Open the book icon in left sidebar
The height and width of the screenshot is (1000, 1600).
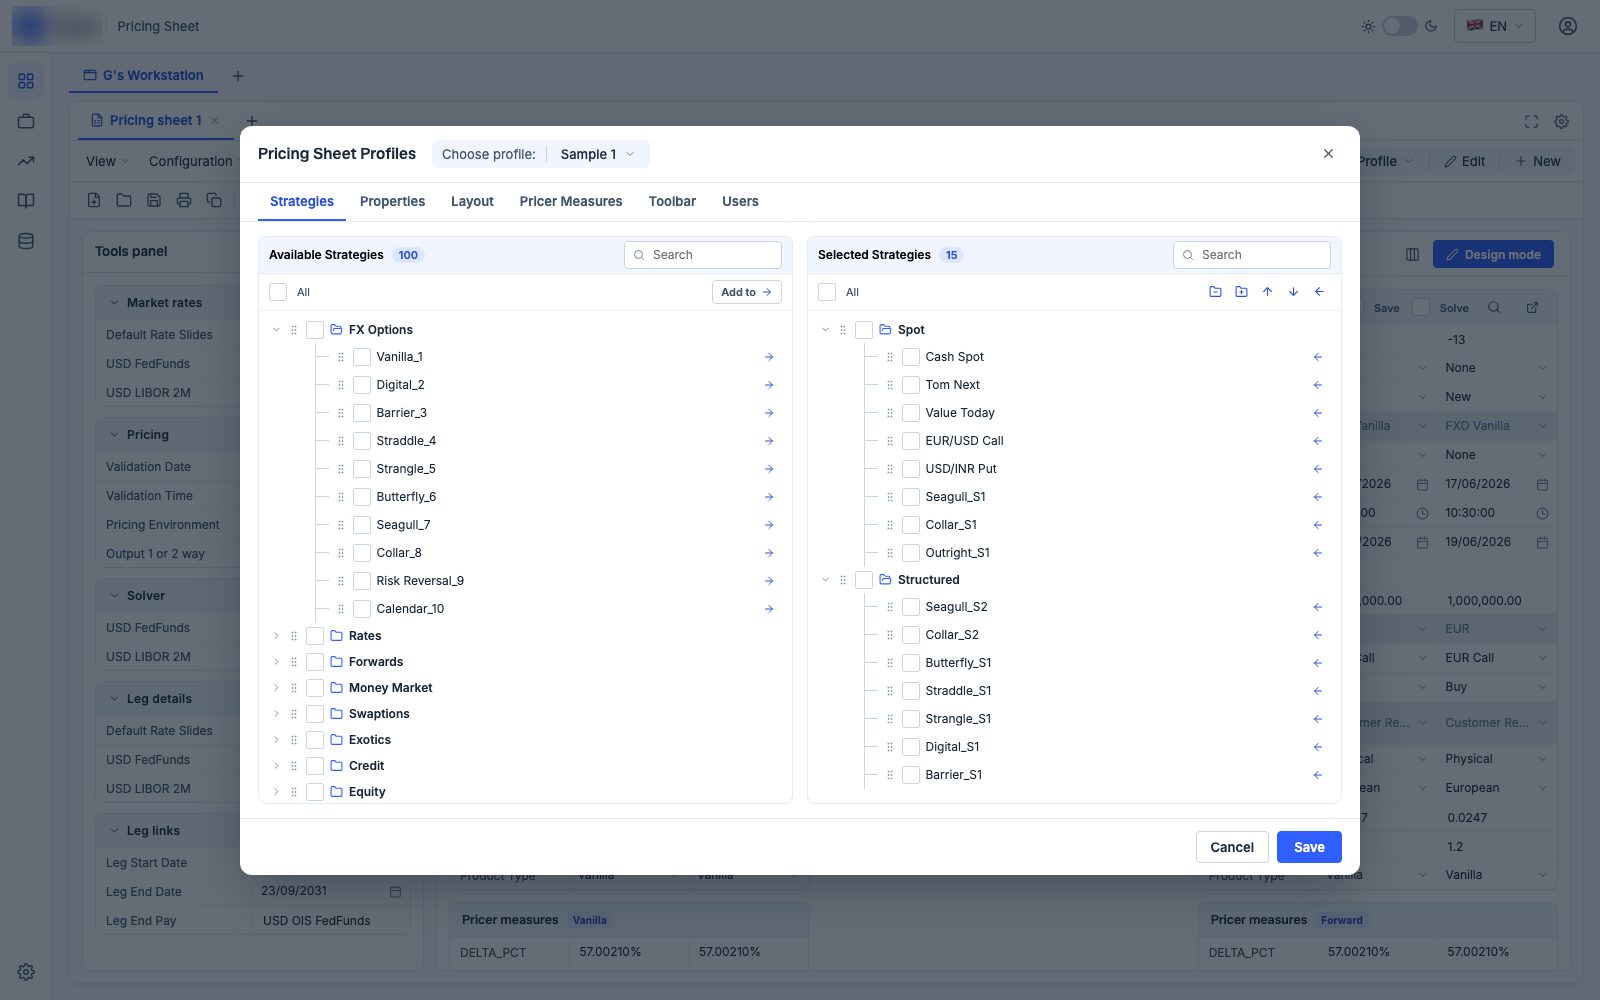coord(26,201)
